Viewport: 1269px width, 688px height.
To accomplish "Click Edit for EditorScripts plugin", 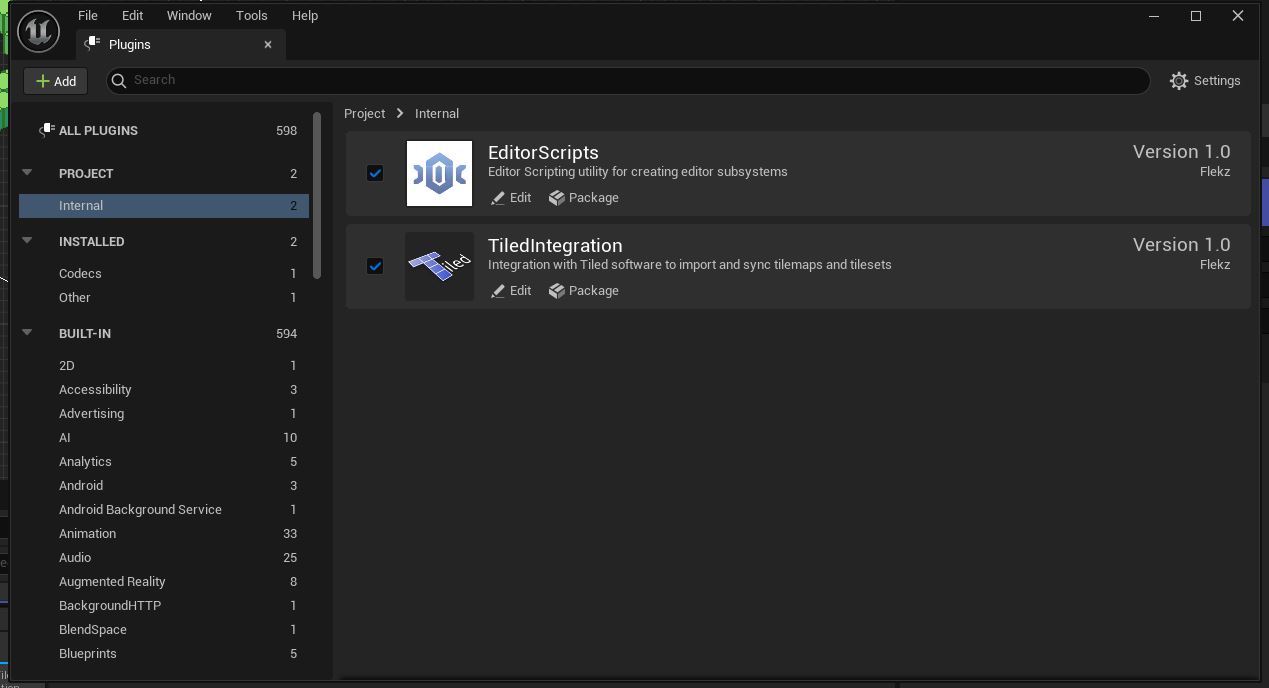I will (x=511, y=198).
